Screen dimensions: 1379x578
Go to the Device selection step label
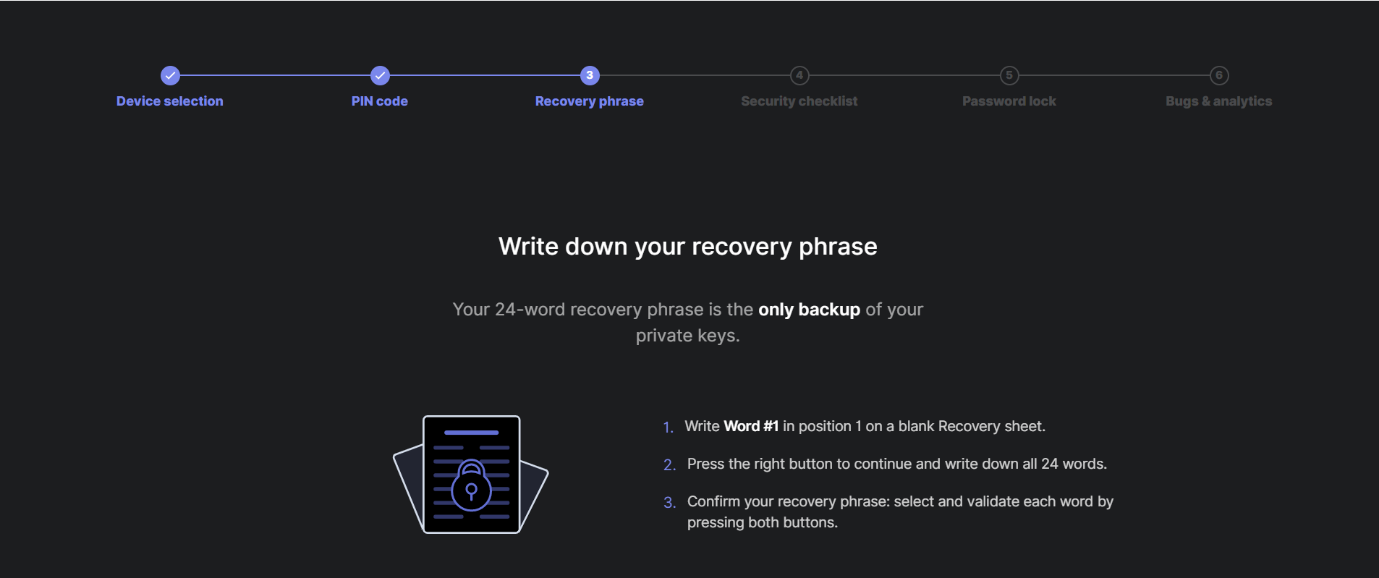tap(170, 101)
